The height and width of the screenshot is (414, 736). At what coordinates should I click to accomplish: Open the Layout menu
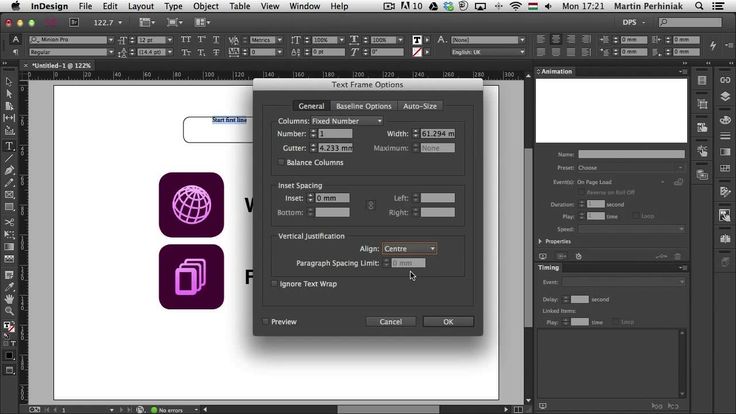(141, 6)
